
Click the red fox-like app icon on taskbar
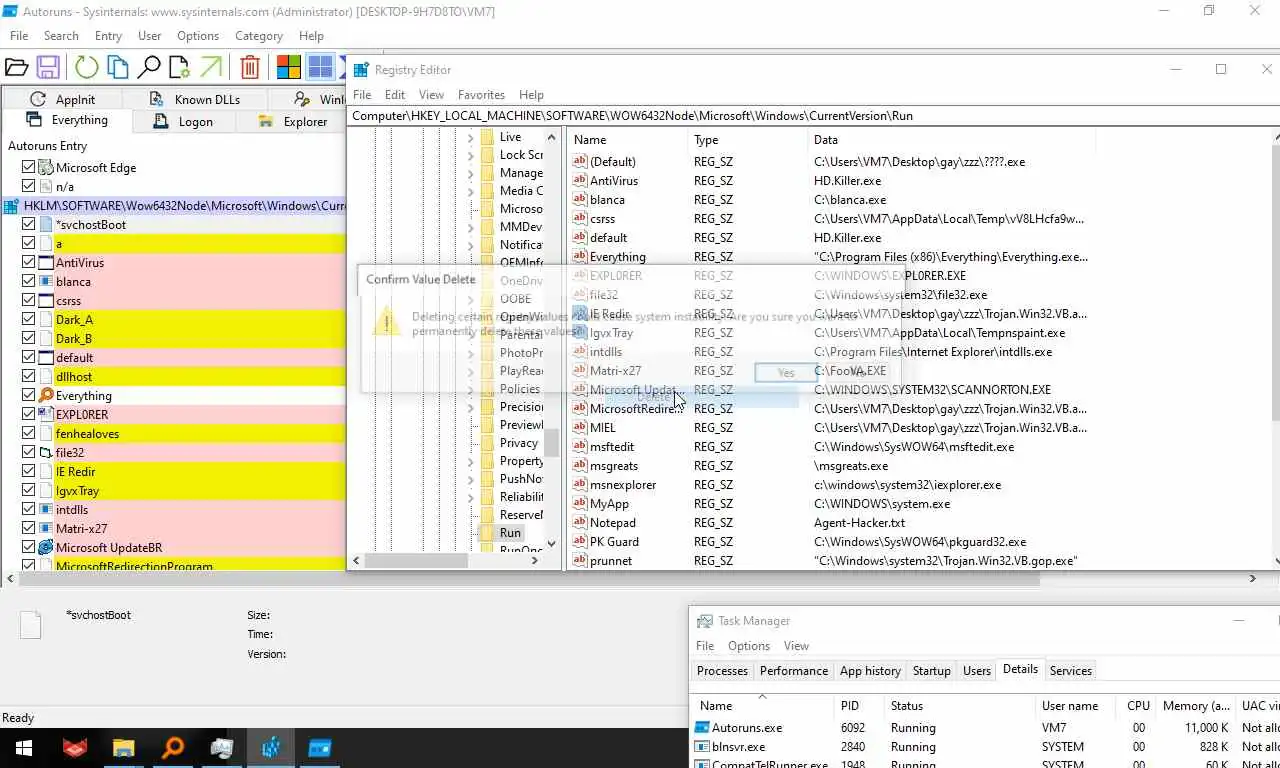click(75, 748)
